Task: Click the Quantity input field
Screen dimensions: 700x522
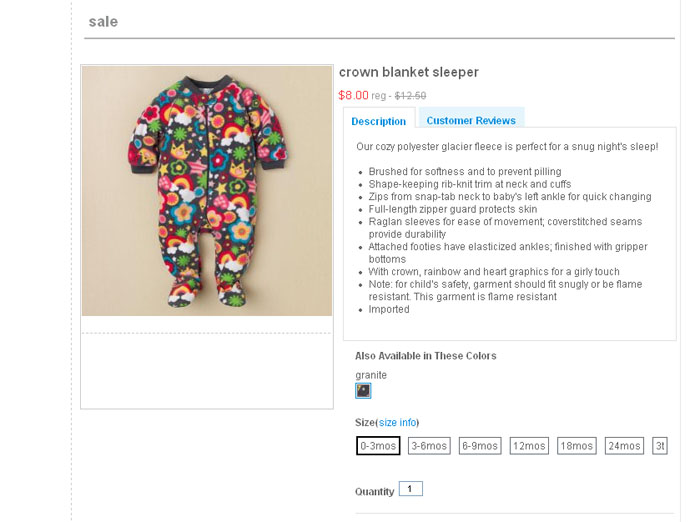Action: tap(410, 489)
